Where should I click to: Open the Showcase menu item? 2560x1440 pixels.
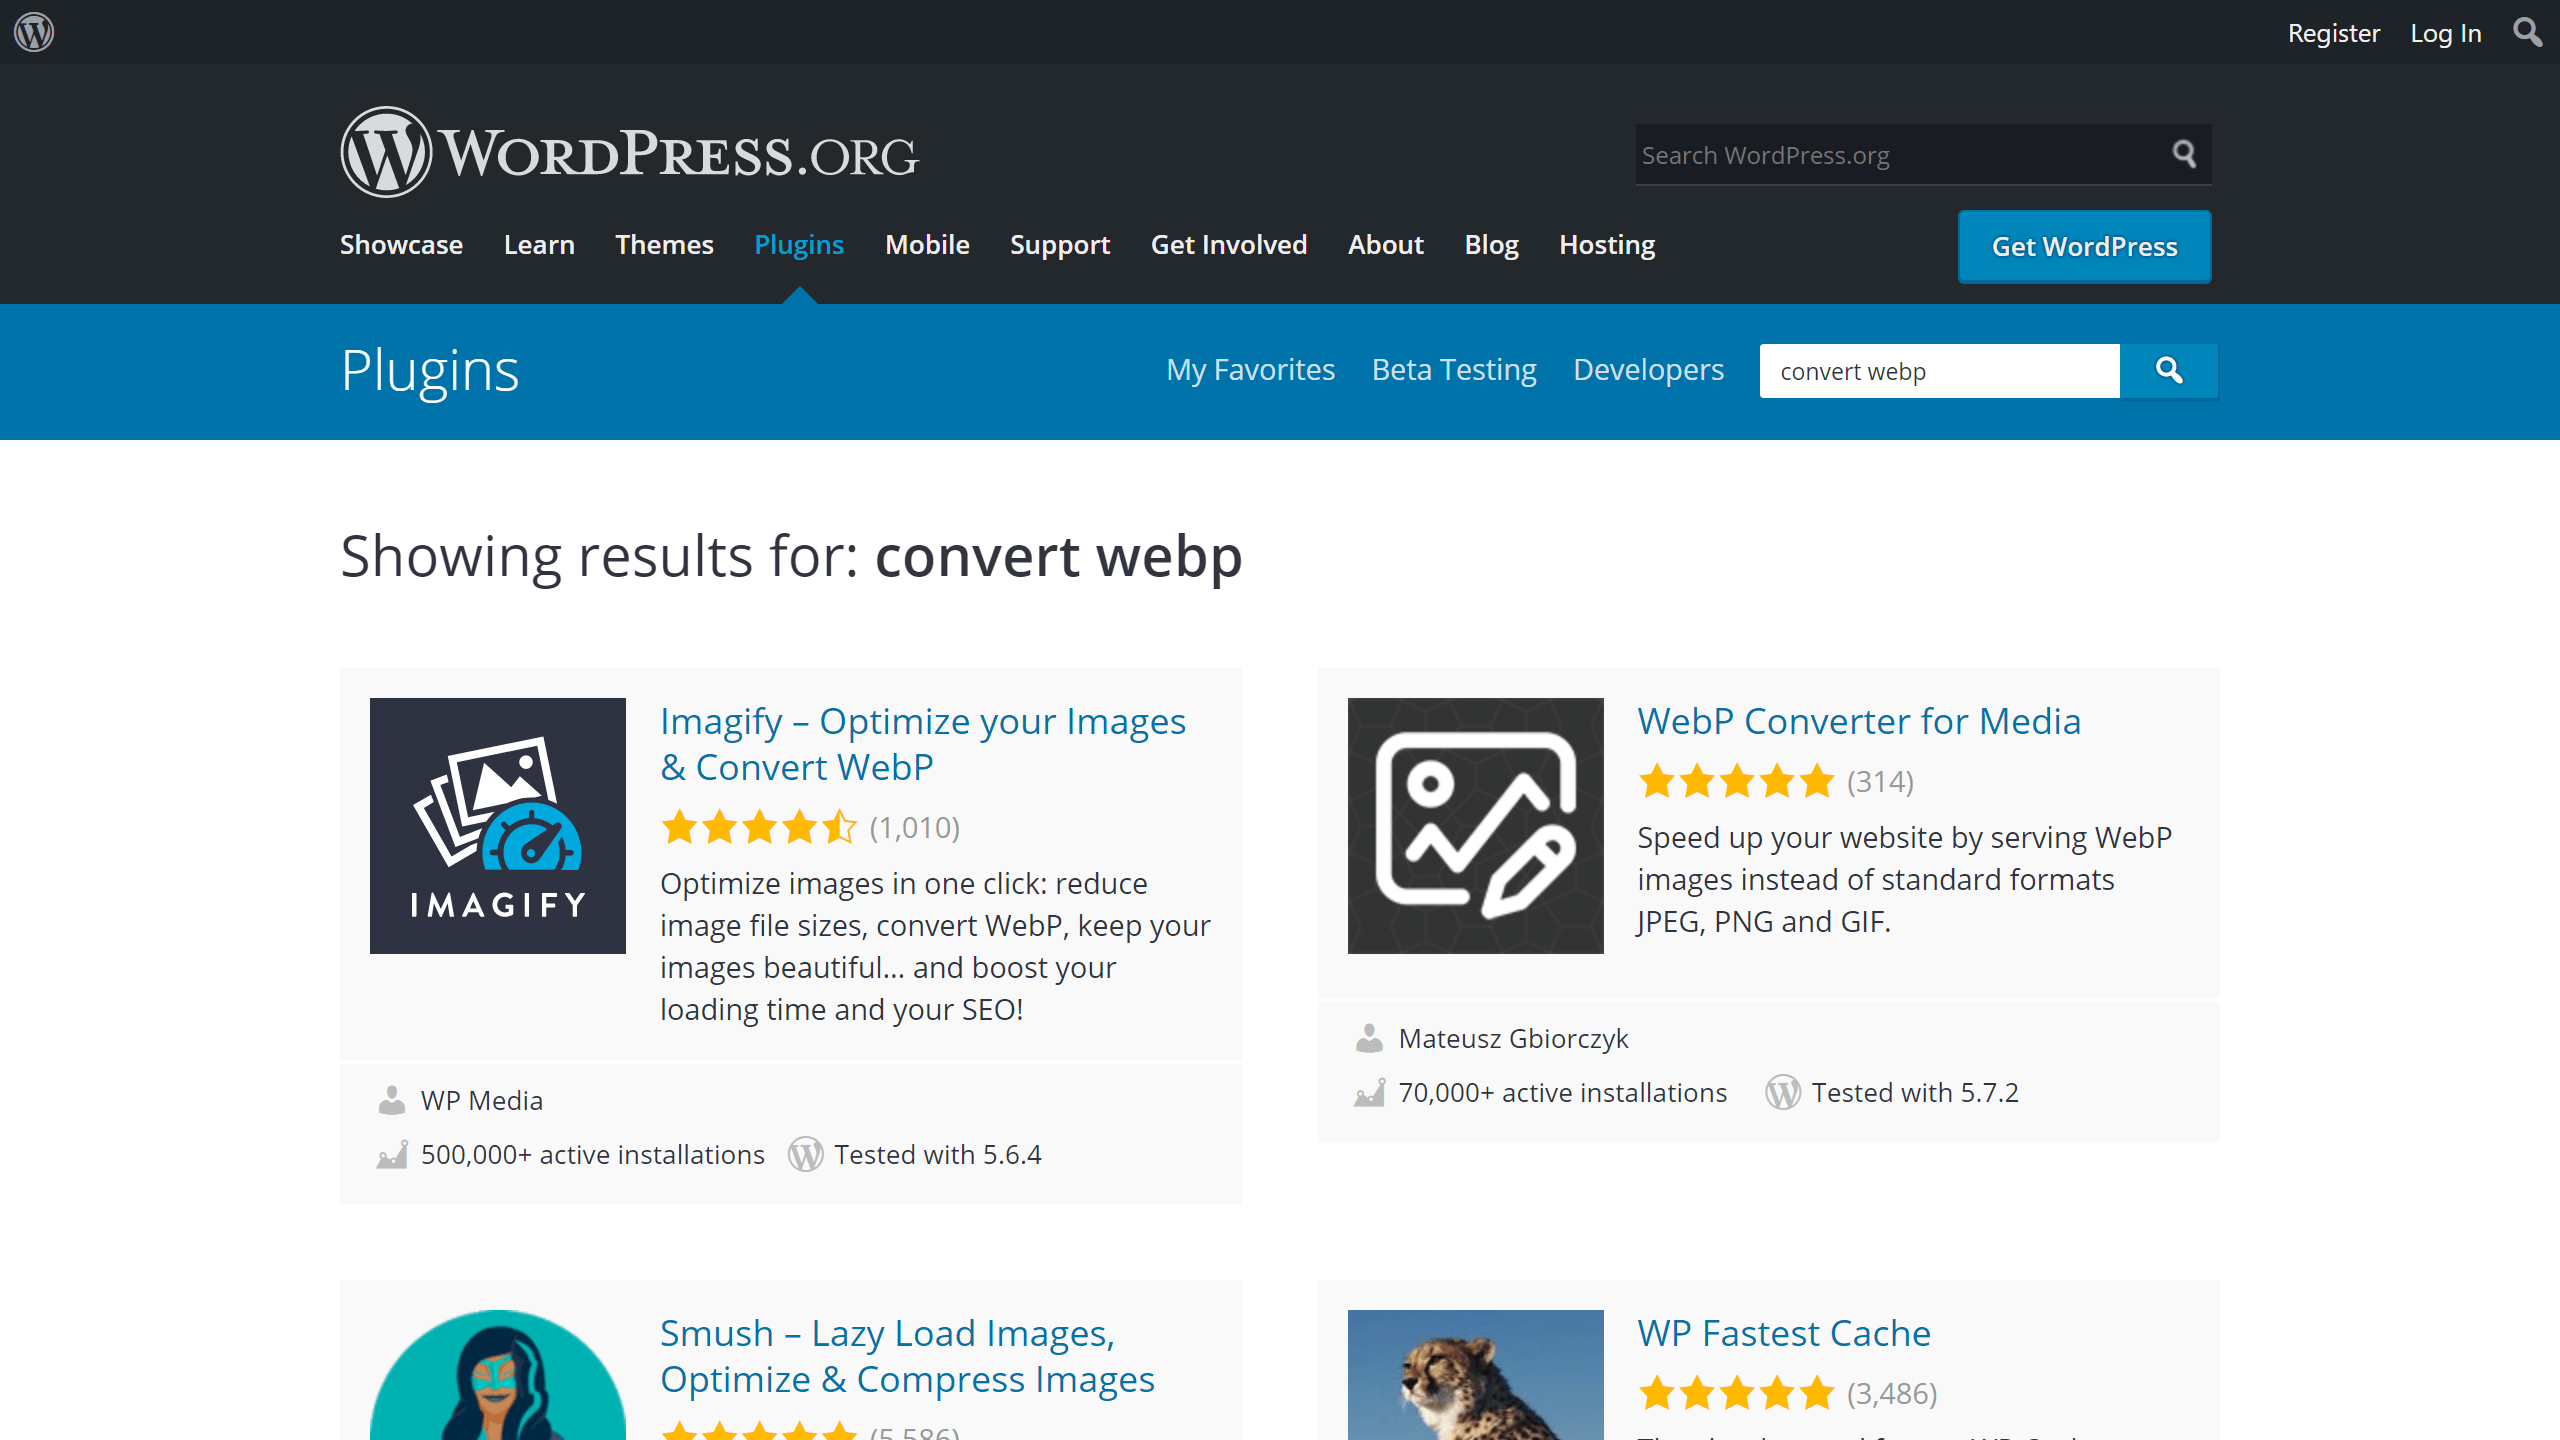point(401,245)
